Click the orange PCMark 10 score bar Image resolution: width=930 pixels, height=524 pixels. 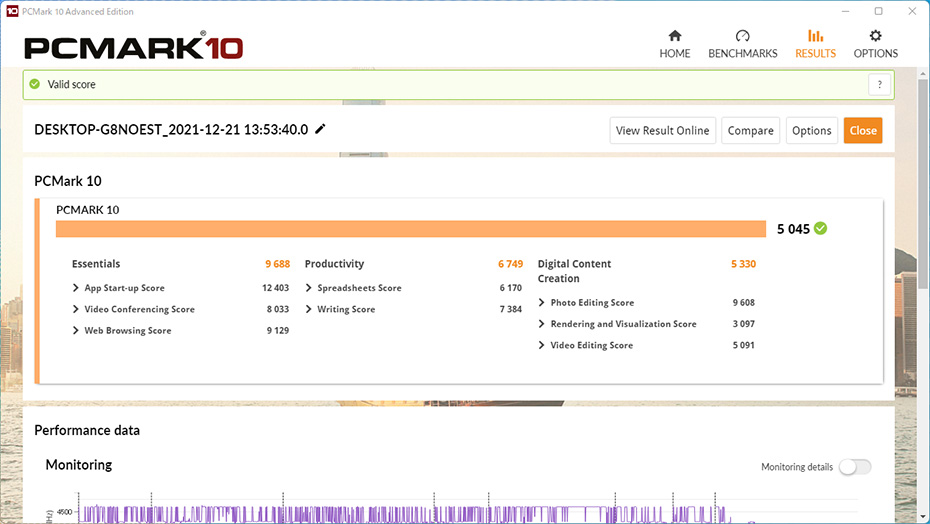pyautogui.click(x=411, y=229)
